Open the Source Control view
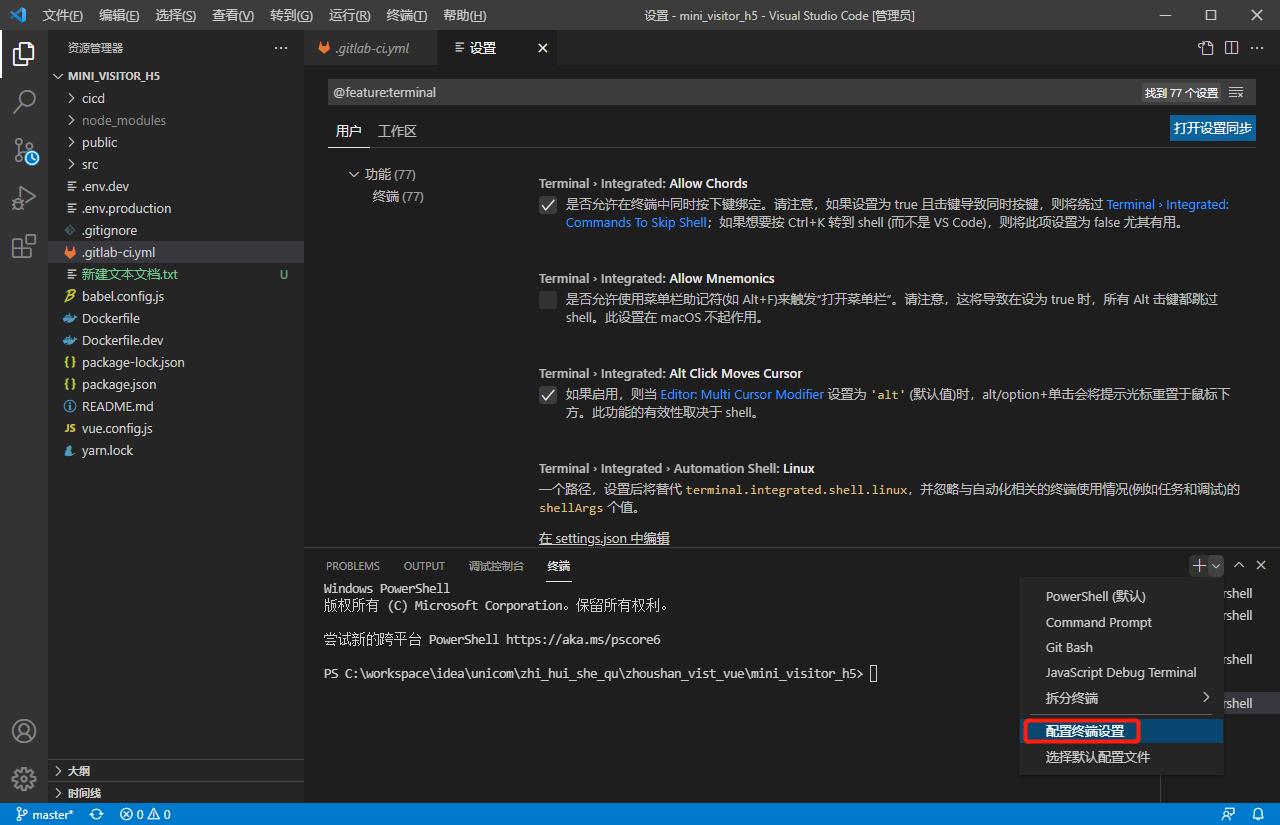Image resolution: width=1280 pixels, height=825 pixels. (x=24, y=150)
